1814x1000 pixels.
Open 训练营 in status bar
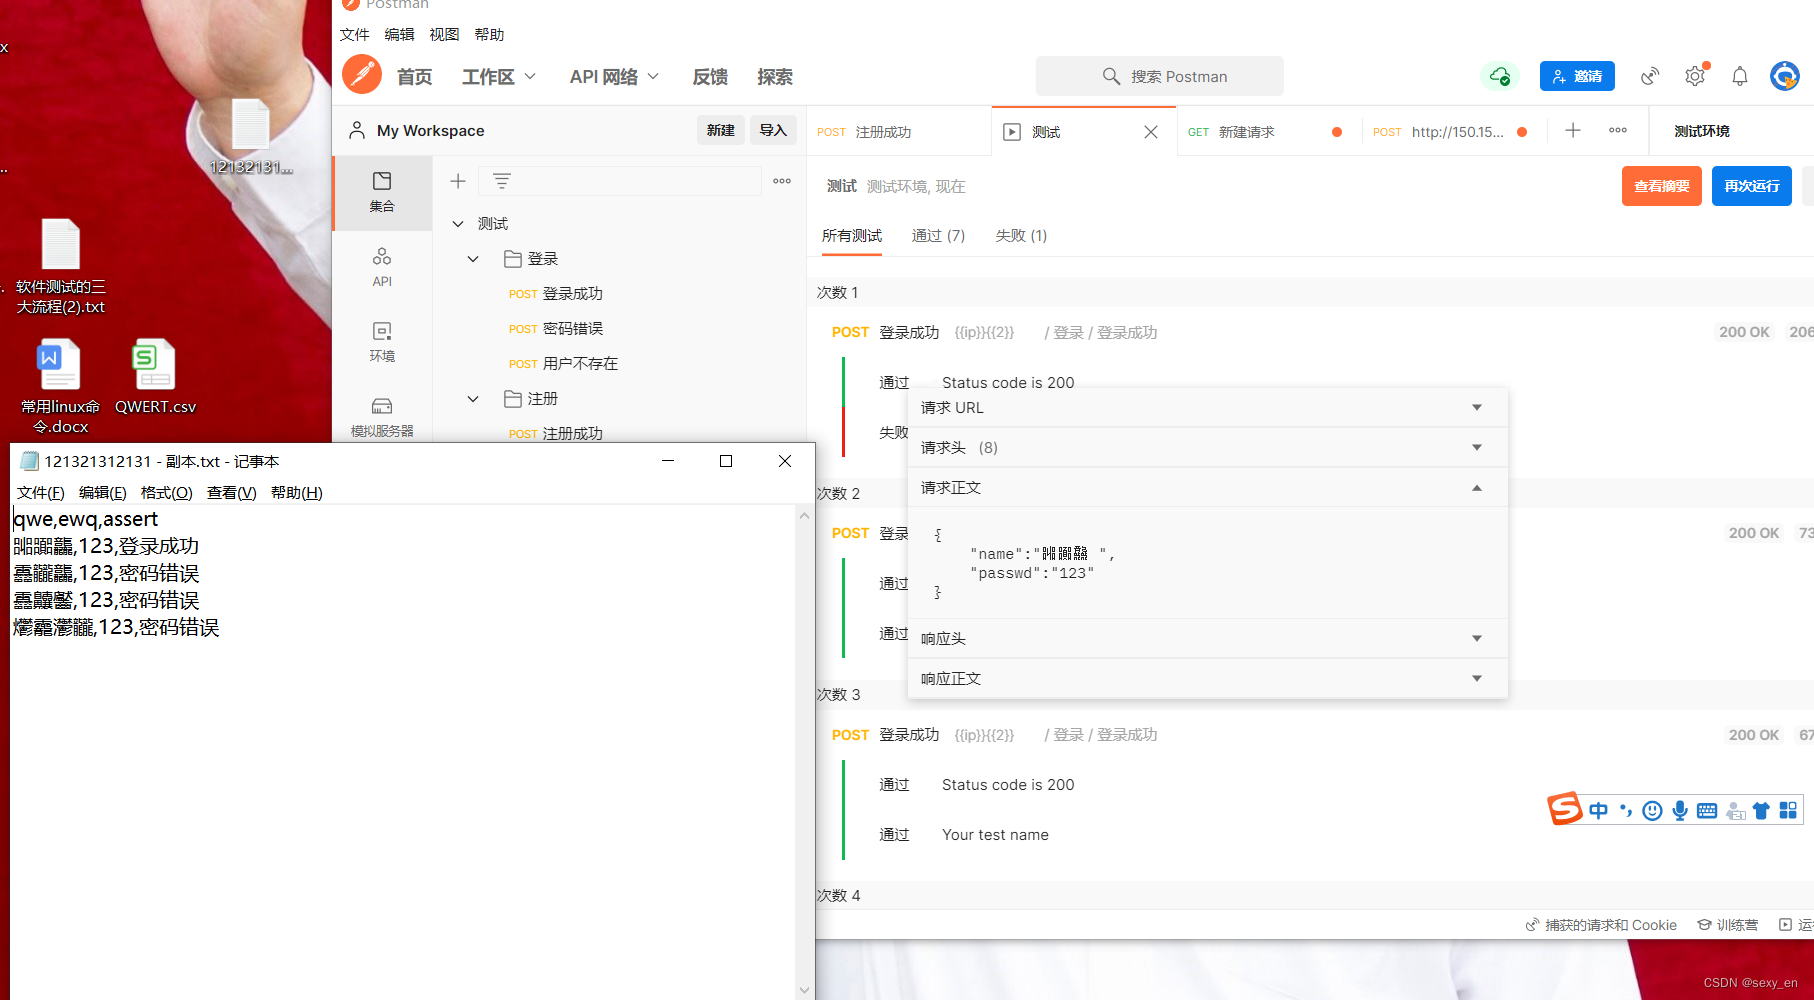(1727, 925)
